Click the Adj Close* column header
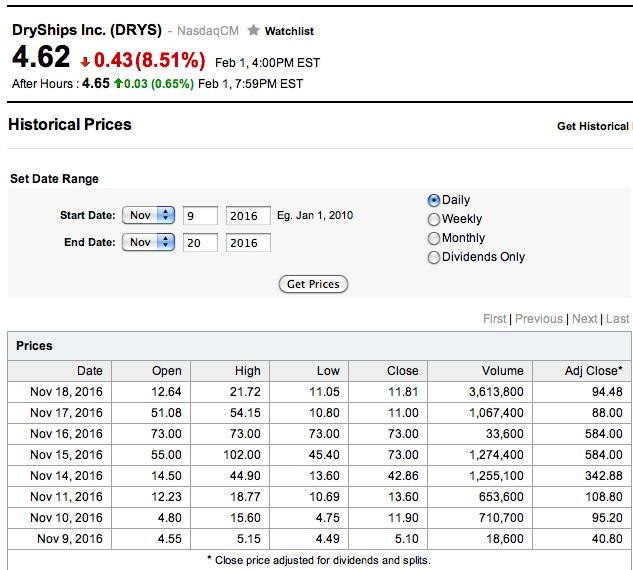The height and width of the screenshot is (570, 633). click(x=582, y=371)
